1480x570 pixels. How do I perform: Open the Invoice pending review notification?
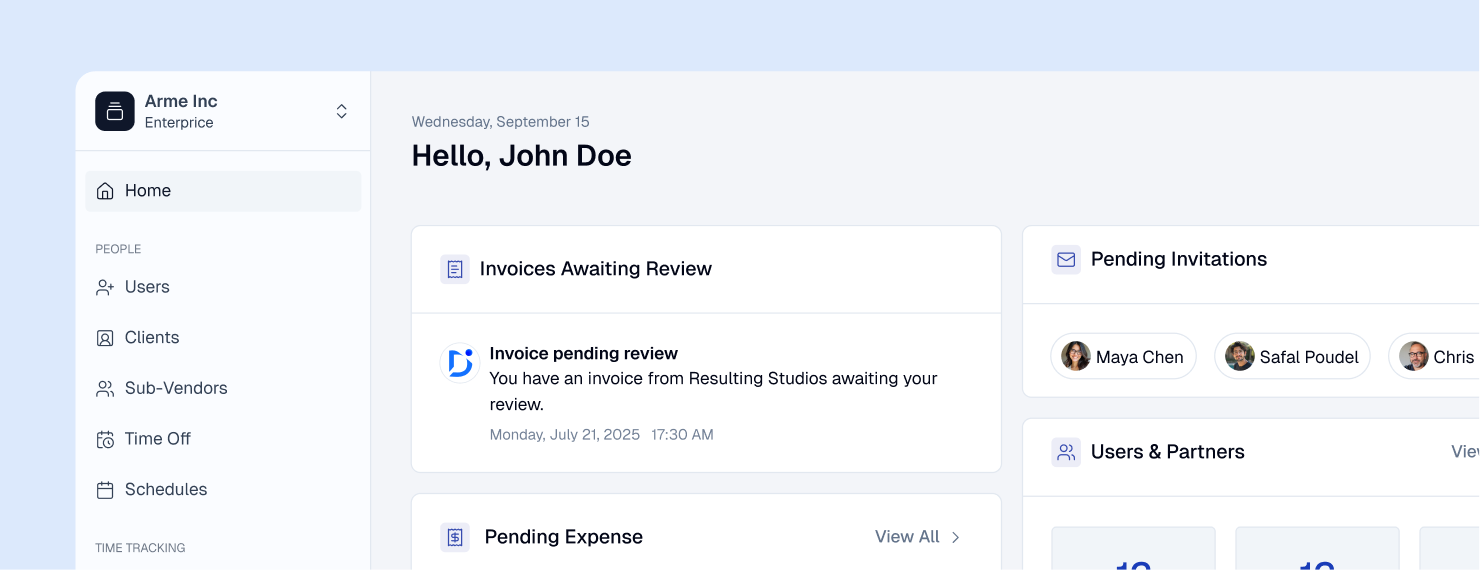[584, 354]
